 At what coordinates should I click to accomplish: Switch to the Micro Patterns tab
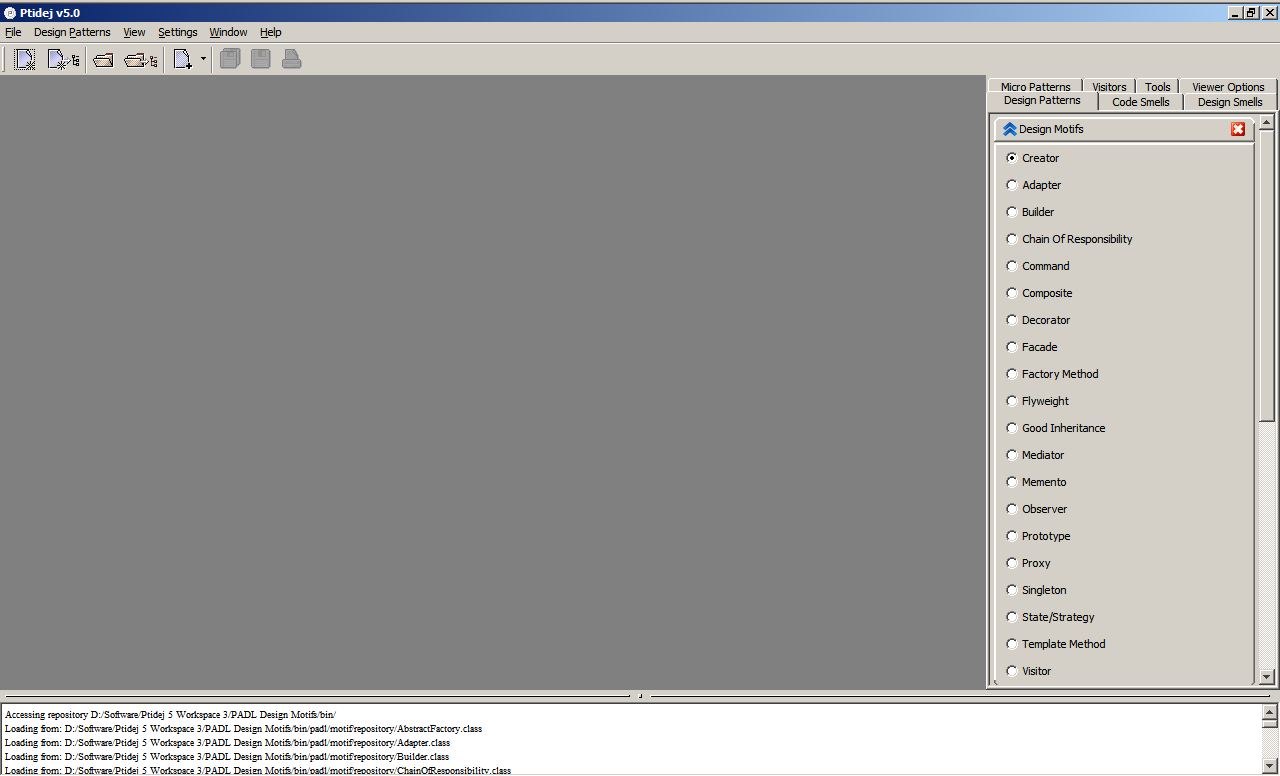pyautogui.click(x=1034, y=86)
